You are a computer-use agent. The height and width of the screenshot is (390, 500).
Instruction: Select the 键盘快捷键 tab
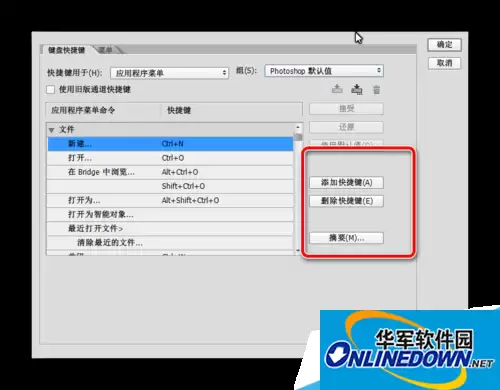pos(67,50)
